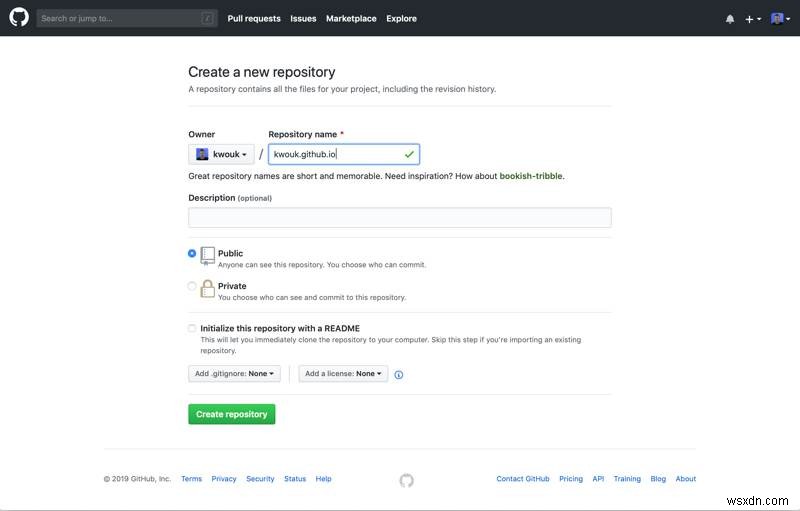The image size is (800, 511).
Task: Open Marketplace from the header
Action: pos(351,18)
